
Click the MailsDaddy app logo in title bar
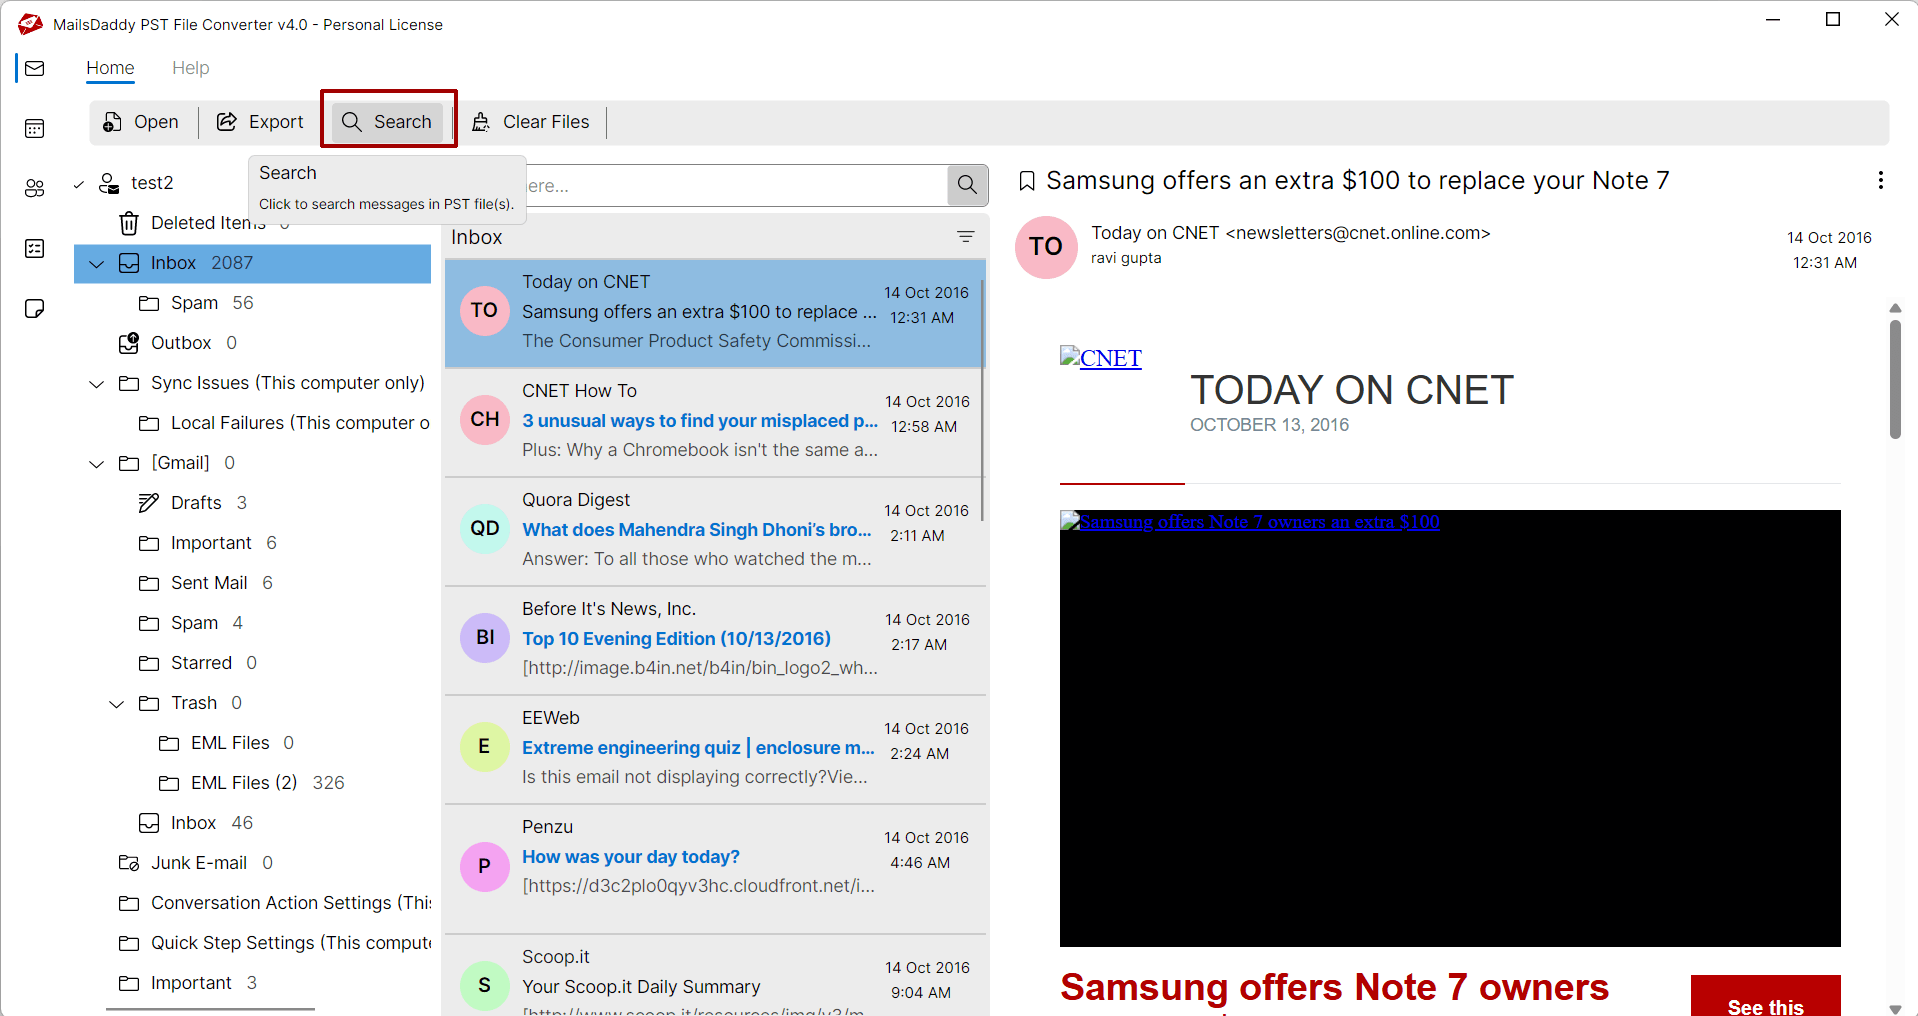pyautogui.click(x=30, y=23)
